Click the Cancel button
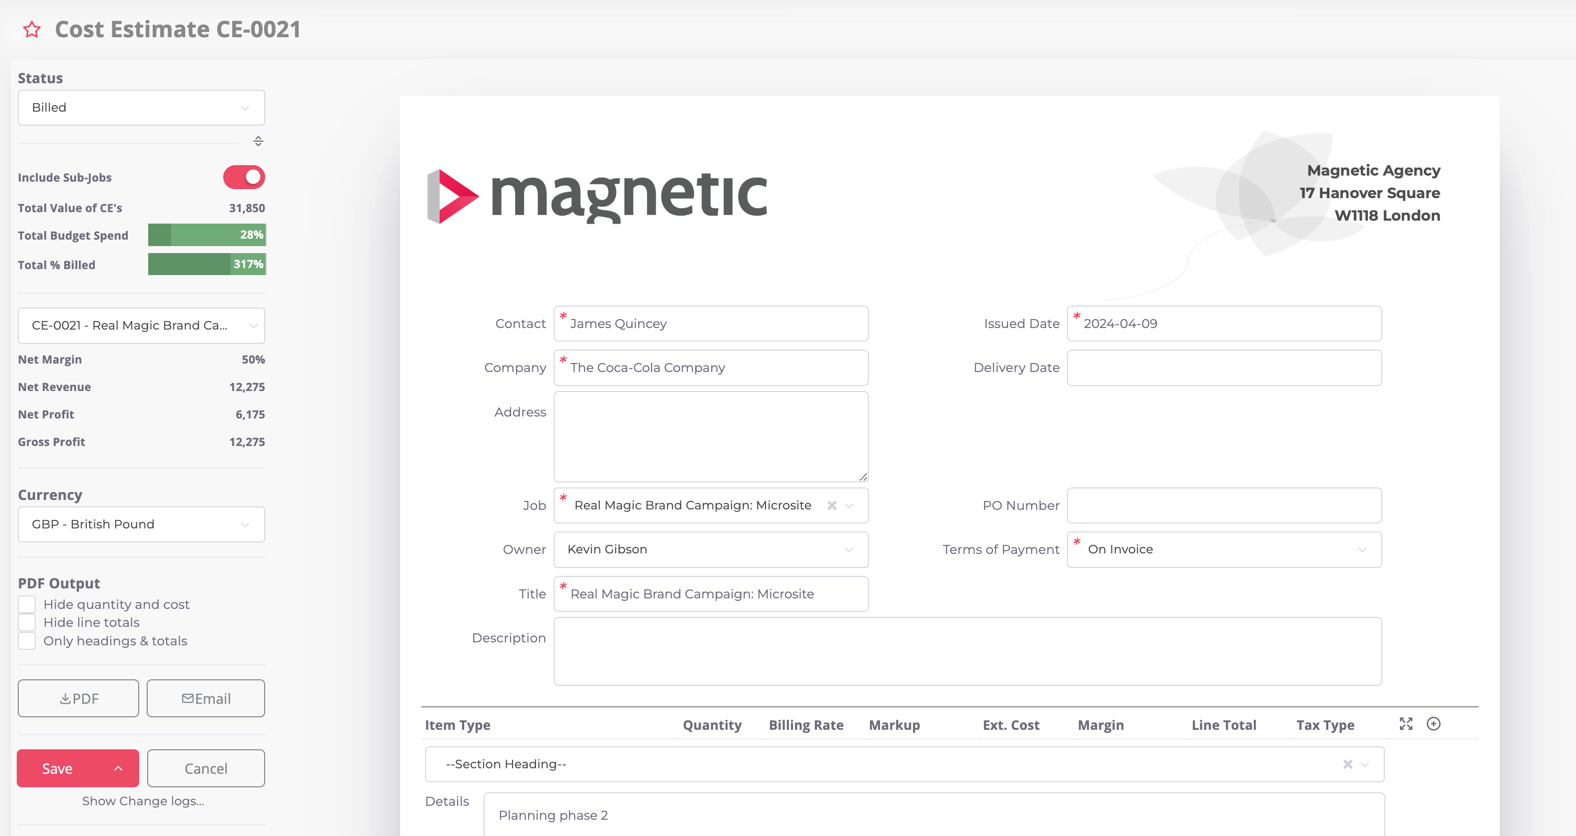 (206, 769)
